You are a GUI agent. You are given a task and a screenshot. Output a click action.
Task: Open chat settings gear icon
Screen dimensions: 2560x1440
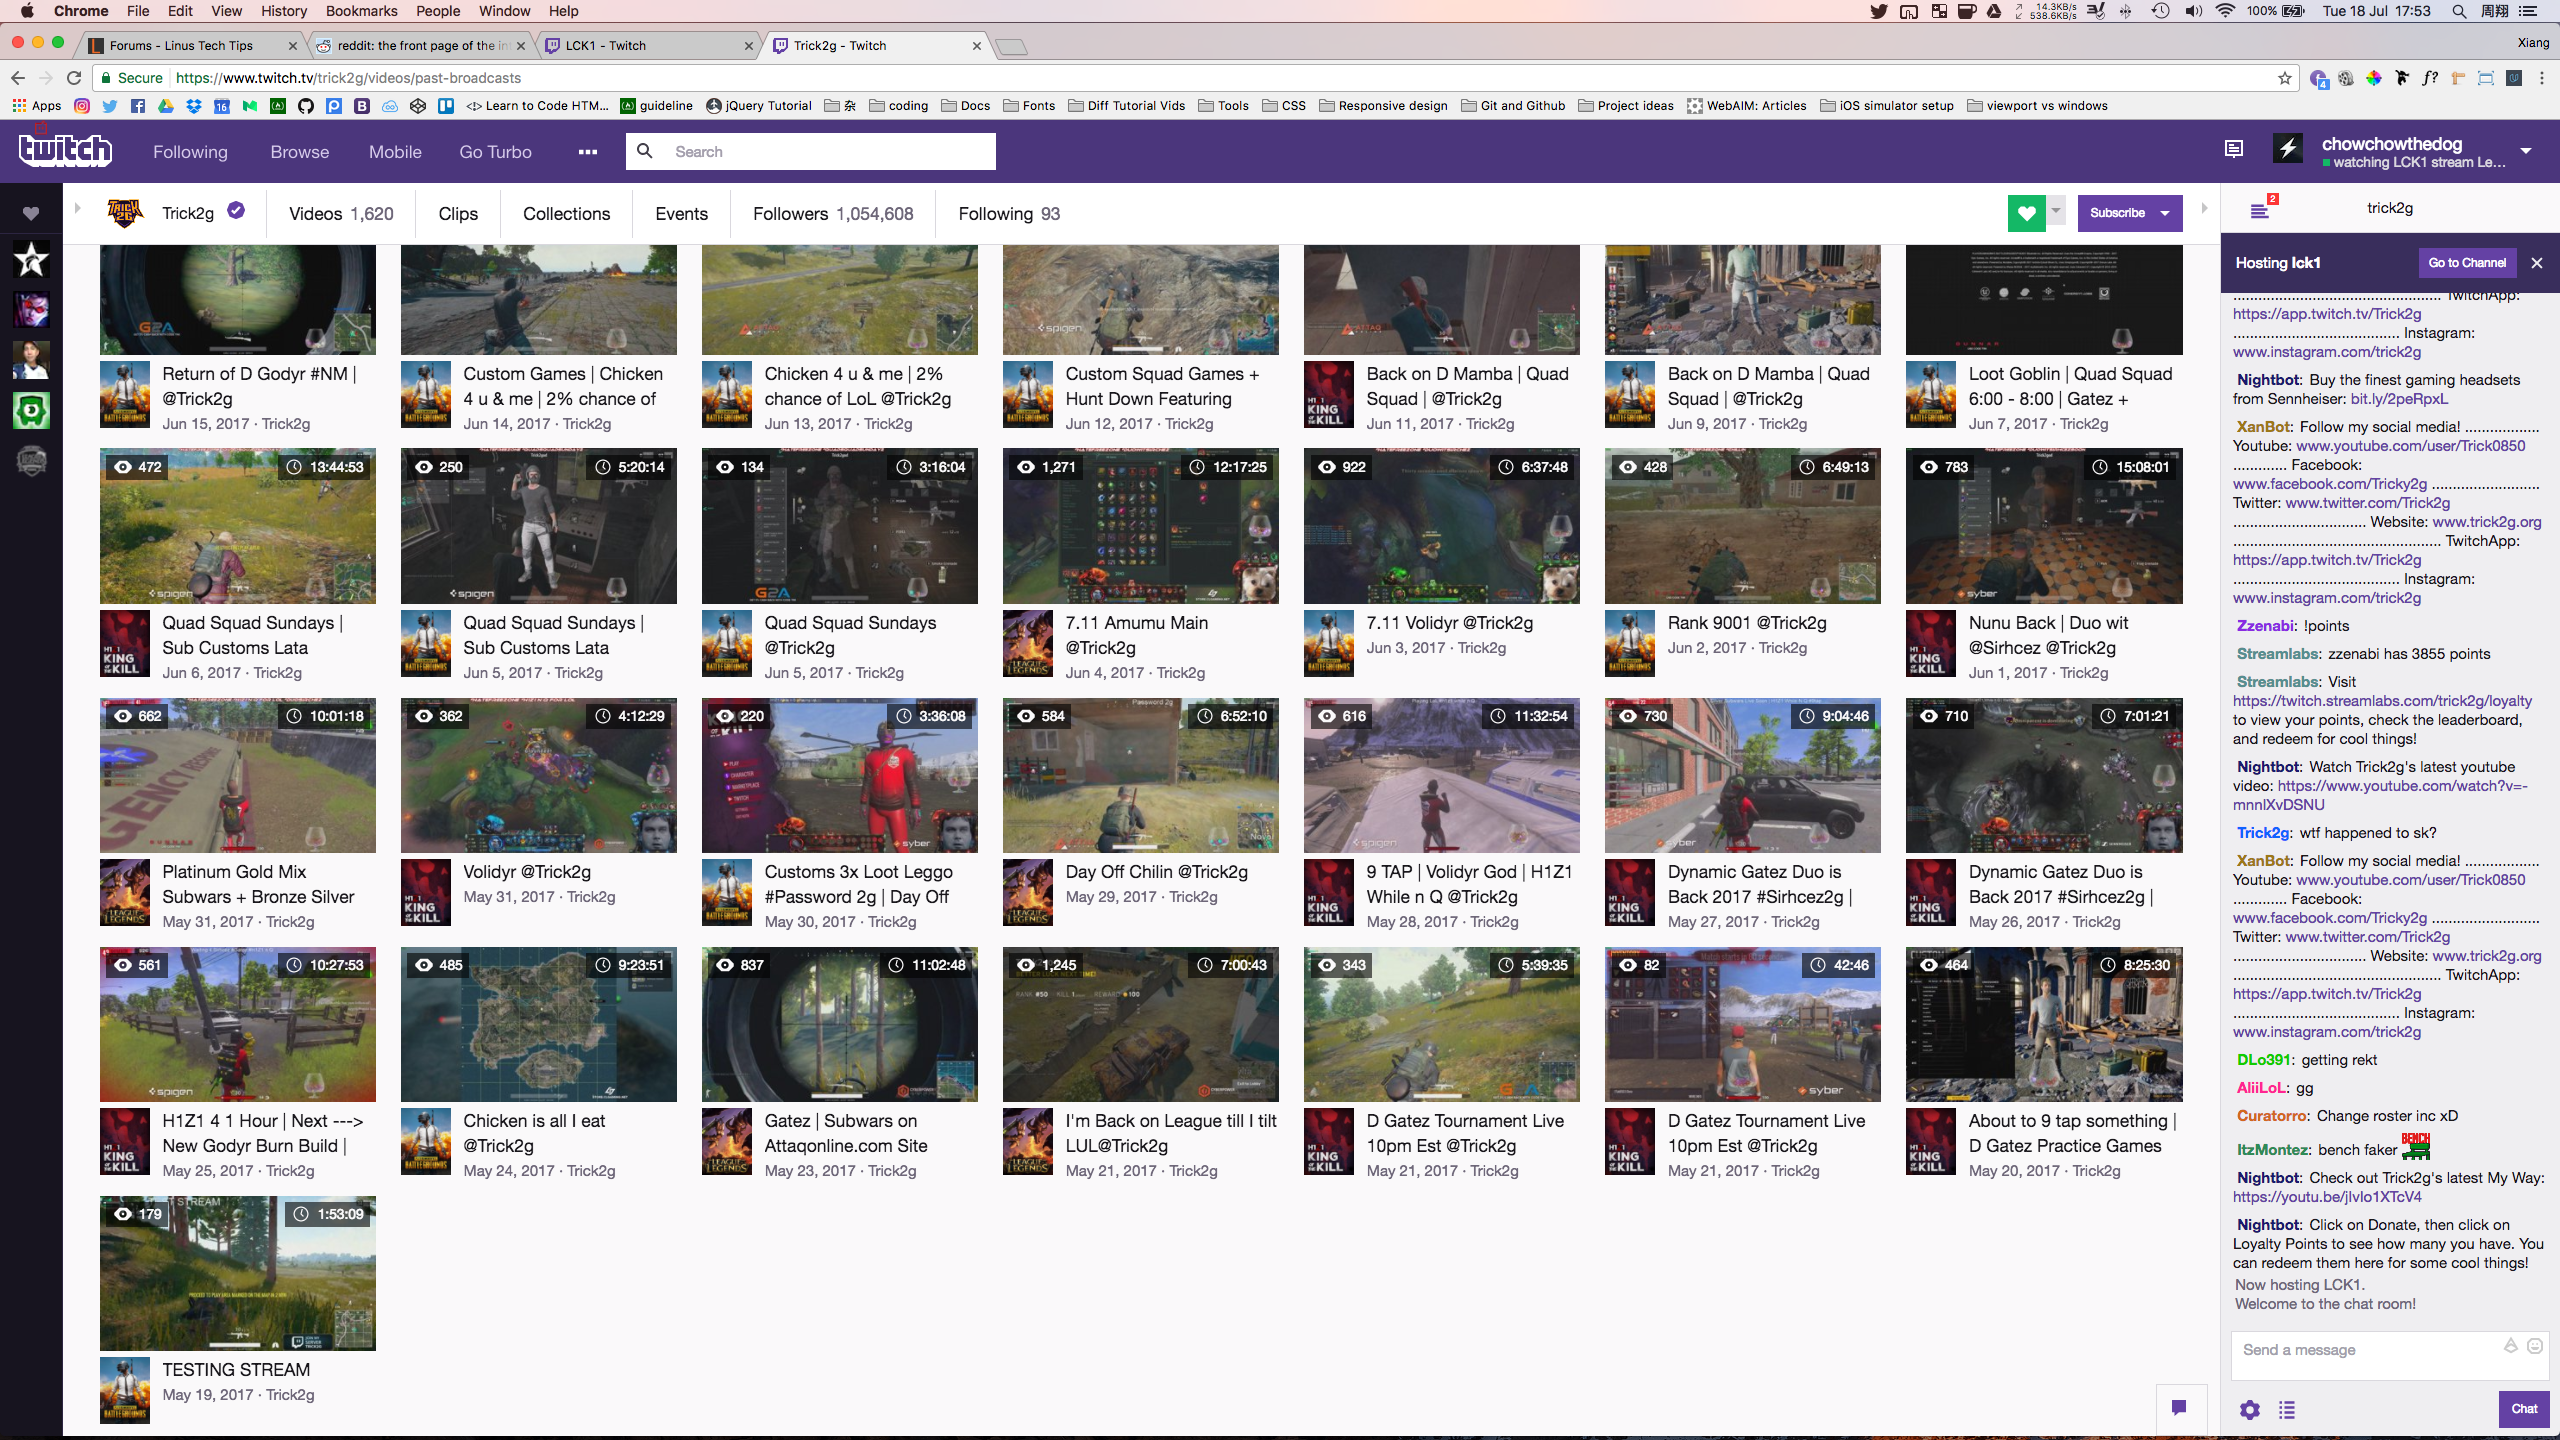pos(2250,1410)
